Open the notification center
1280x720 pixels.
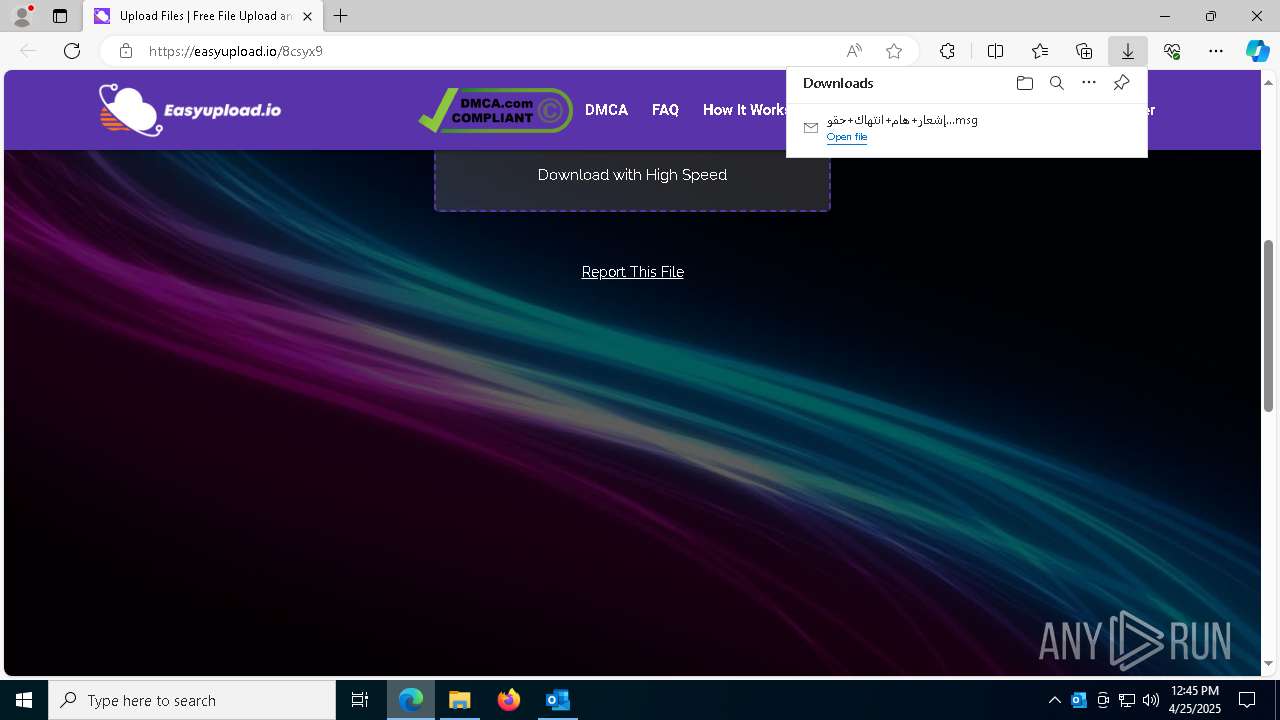pyautogui.click(x=1247, y=700)
